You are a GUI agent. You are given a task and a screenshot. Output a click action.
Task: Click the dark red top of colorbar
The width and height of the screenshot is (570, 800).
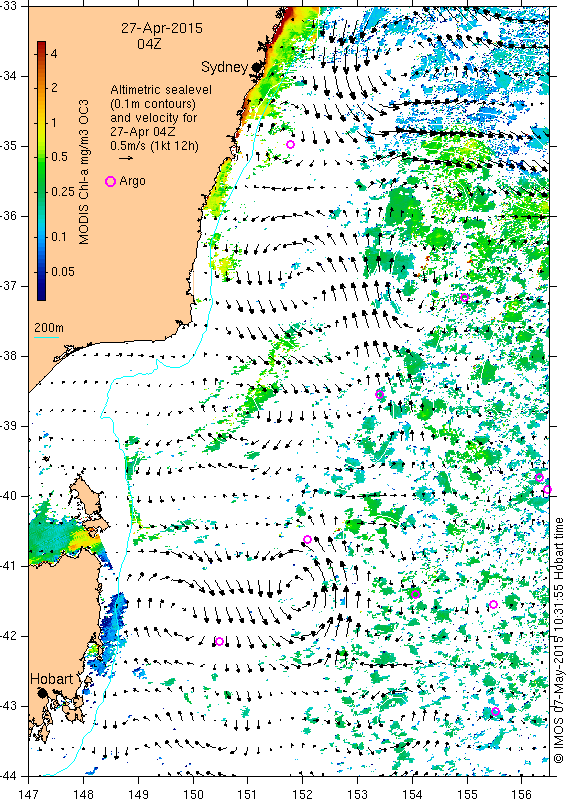[41, 45]
